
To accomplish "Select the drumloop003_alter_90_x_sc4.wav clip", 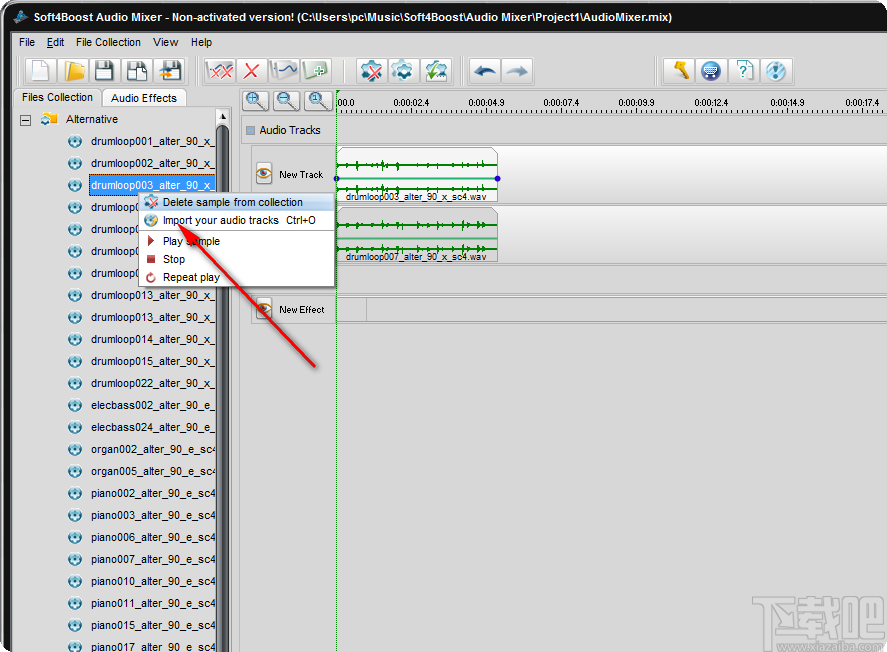I will point(417,174).
